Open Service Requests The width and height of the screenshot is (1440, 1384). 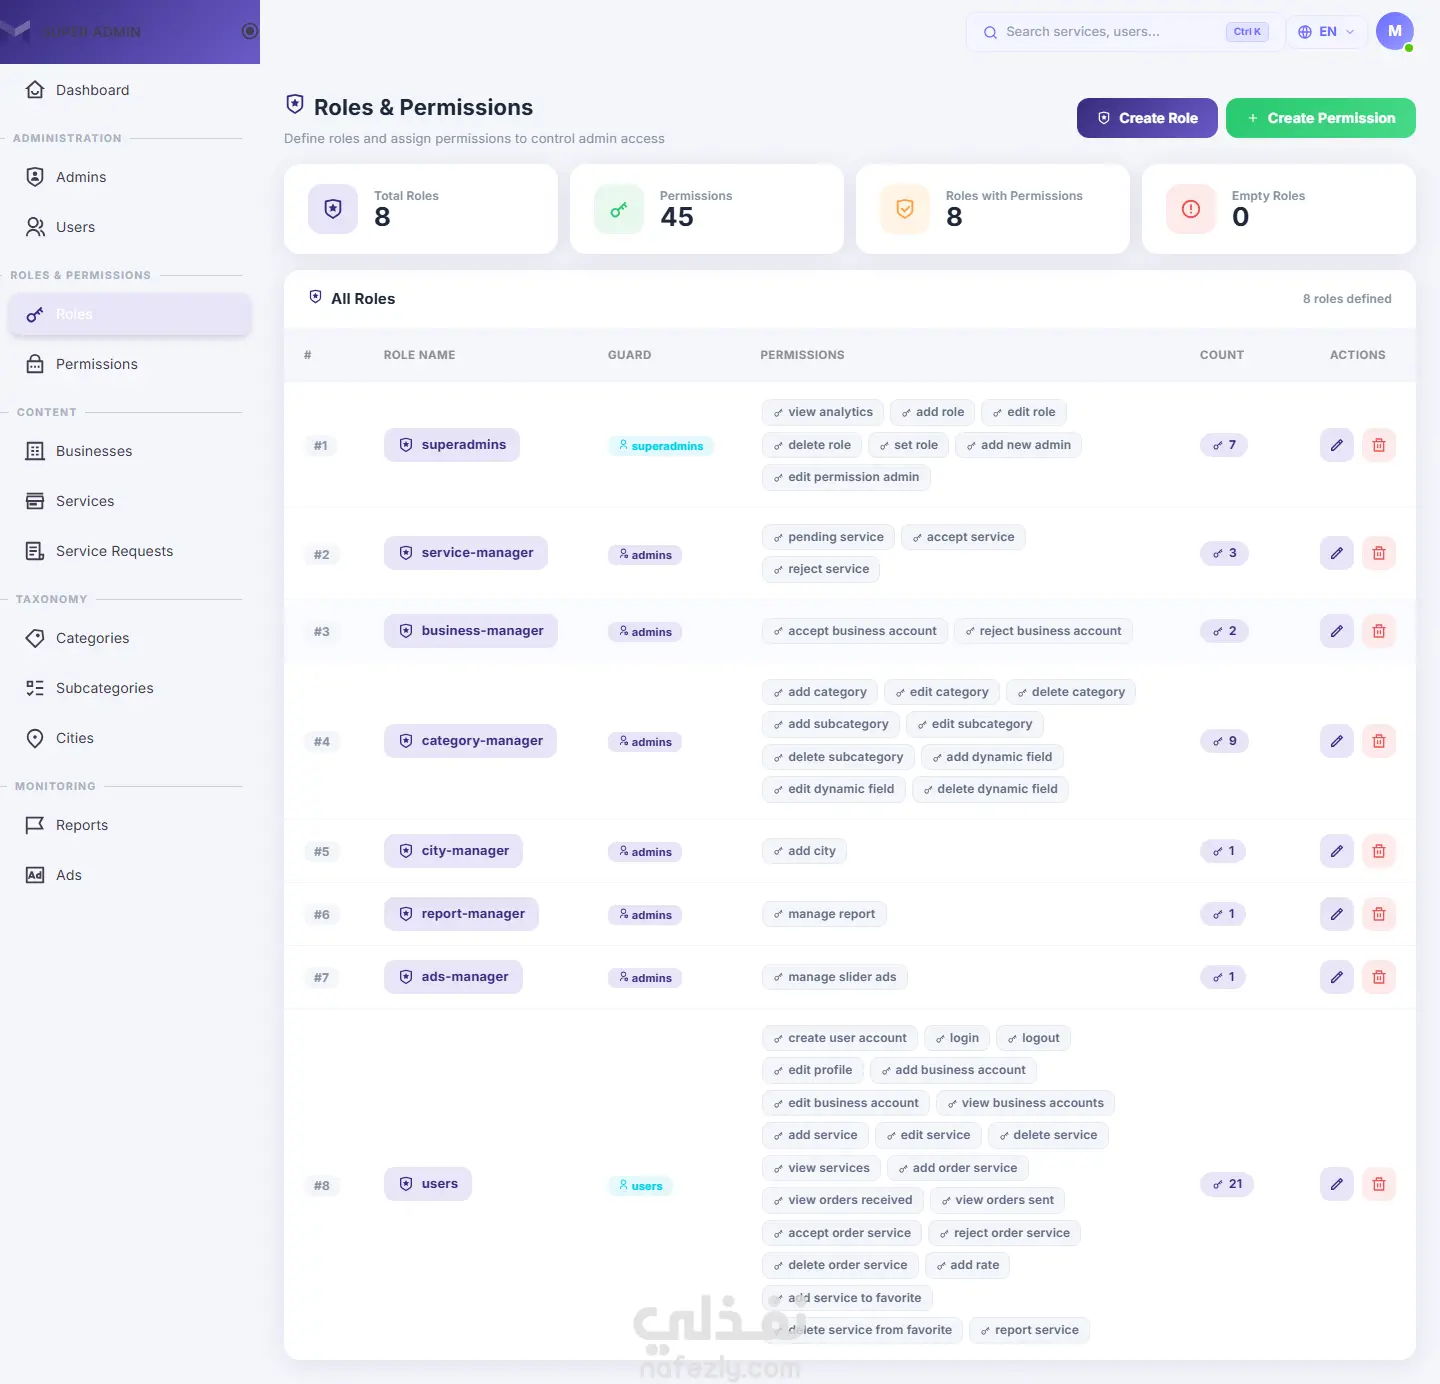pos(130,551)
